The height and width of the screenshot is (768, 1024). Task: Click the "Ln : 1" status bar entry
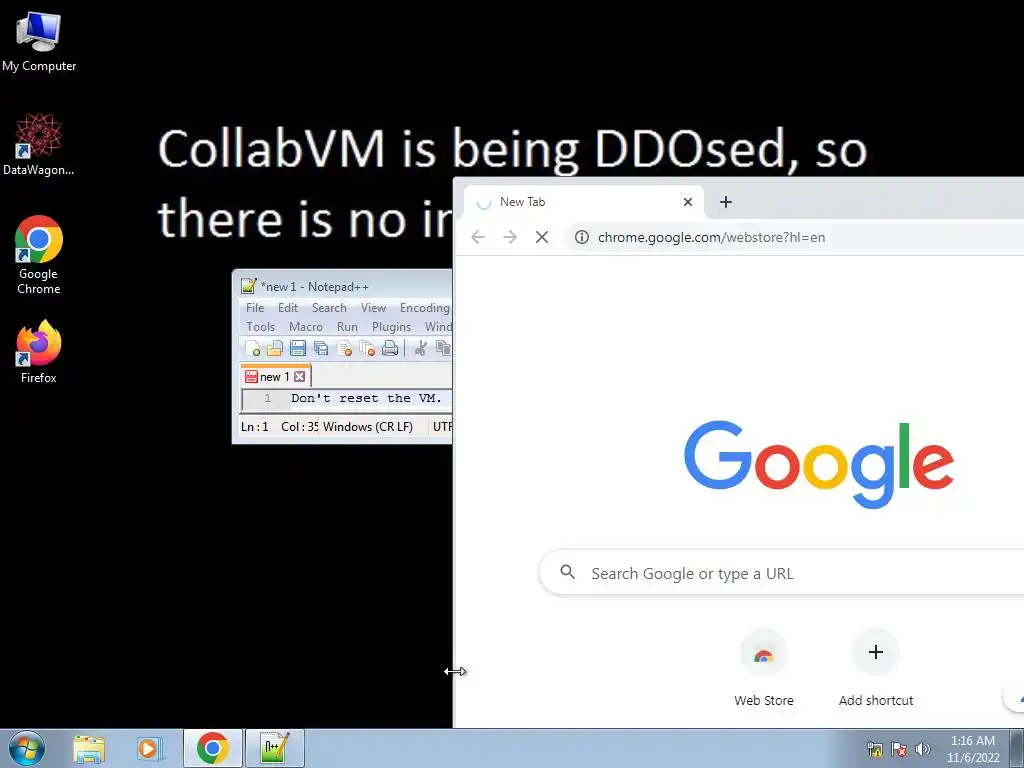pyautogui.click(x=255, y=426)
